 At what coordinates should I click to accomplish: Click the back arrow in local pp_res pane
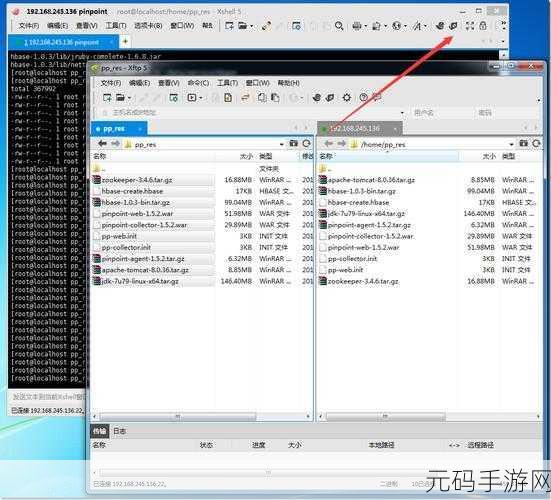103,143
